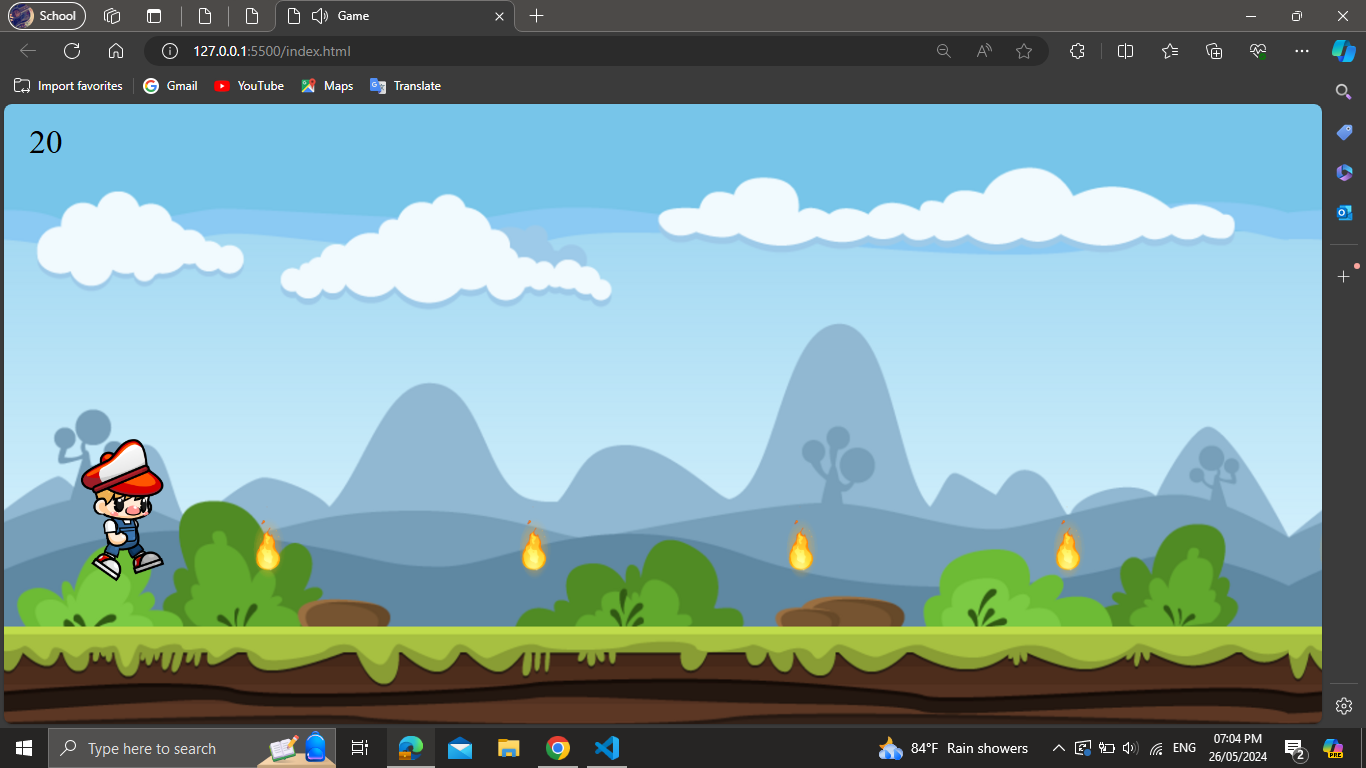Enable Read aloud icon

pos(984,51)
